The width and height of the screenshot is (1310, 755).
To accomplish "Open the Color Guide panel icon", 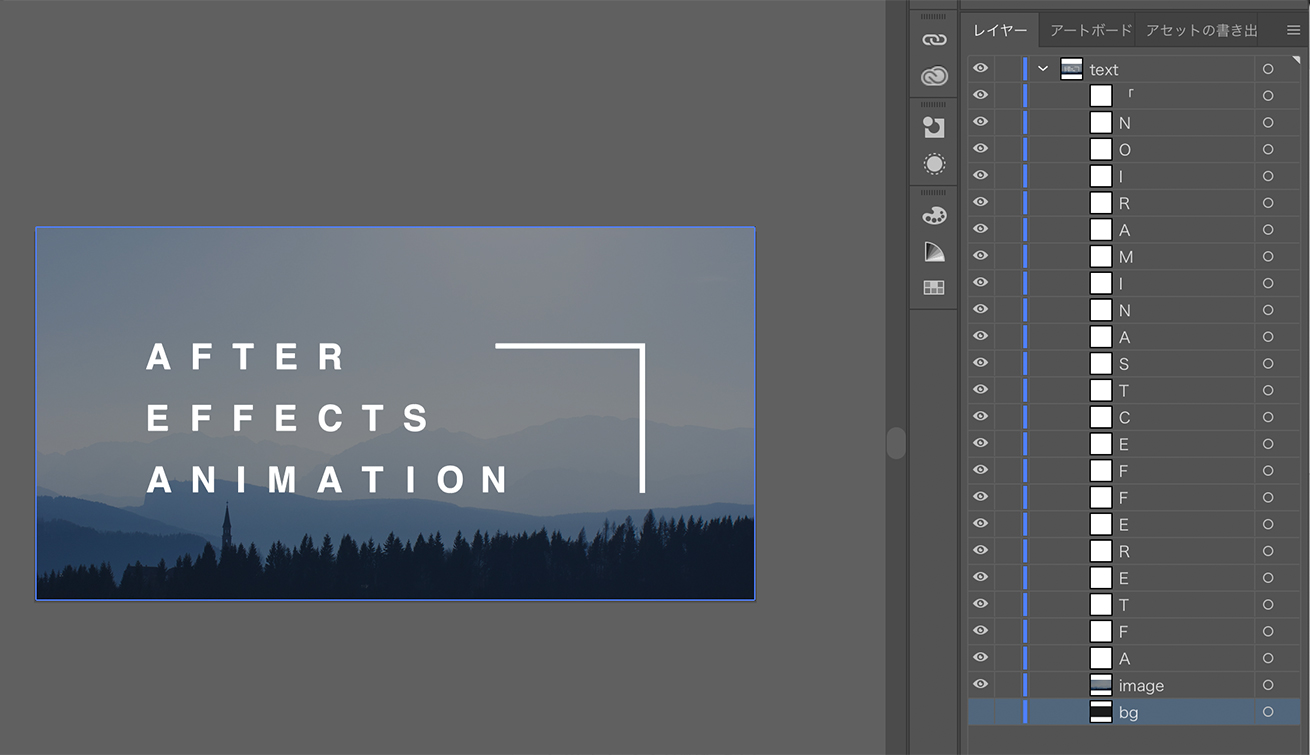I will (933, 251).
